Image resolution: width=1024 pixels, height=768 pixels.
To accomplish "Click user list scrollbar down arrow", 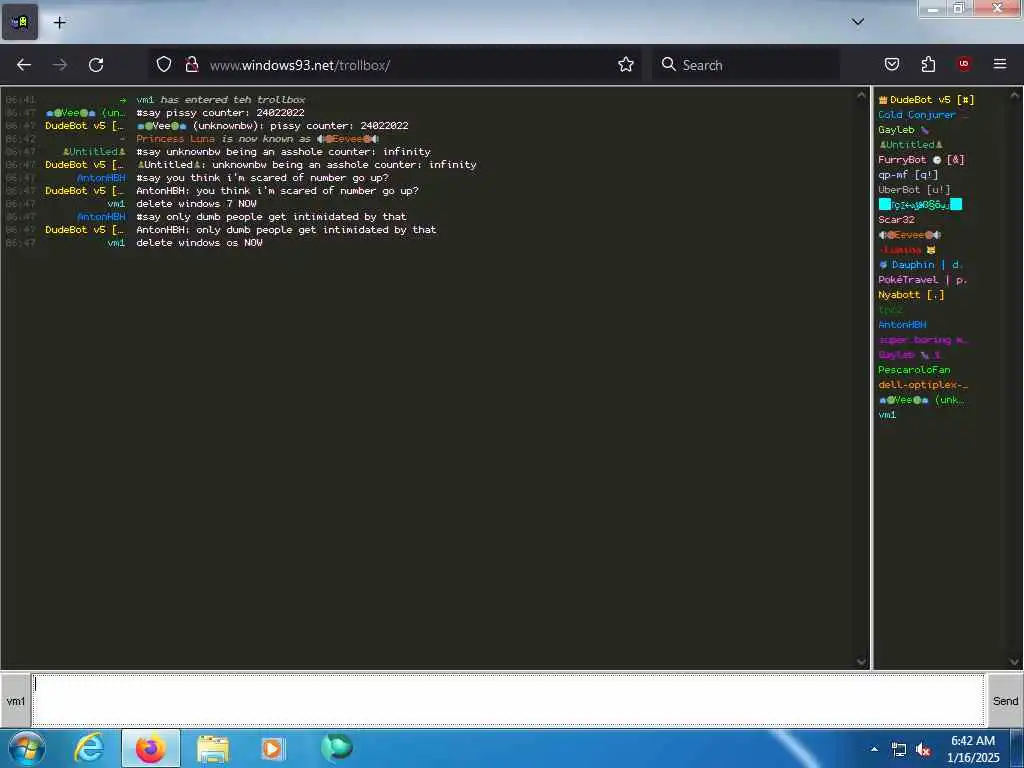I will point(1015,662).
